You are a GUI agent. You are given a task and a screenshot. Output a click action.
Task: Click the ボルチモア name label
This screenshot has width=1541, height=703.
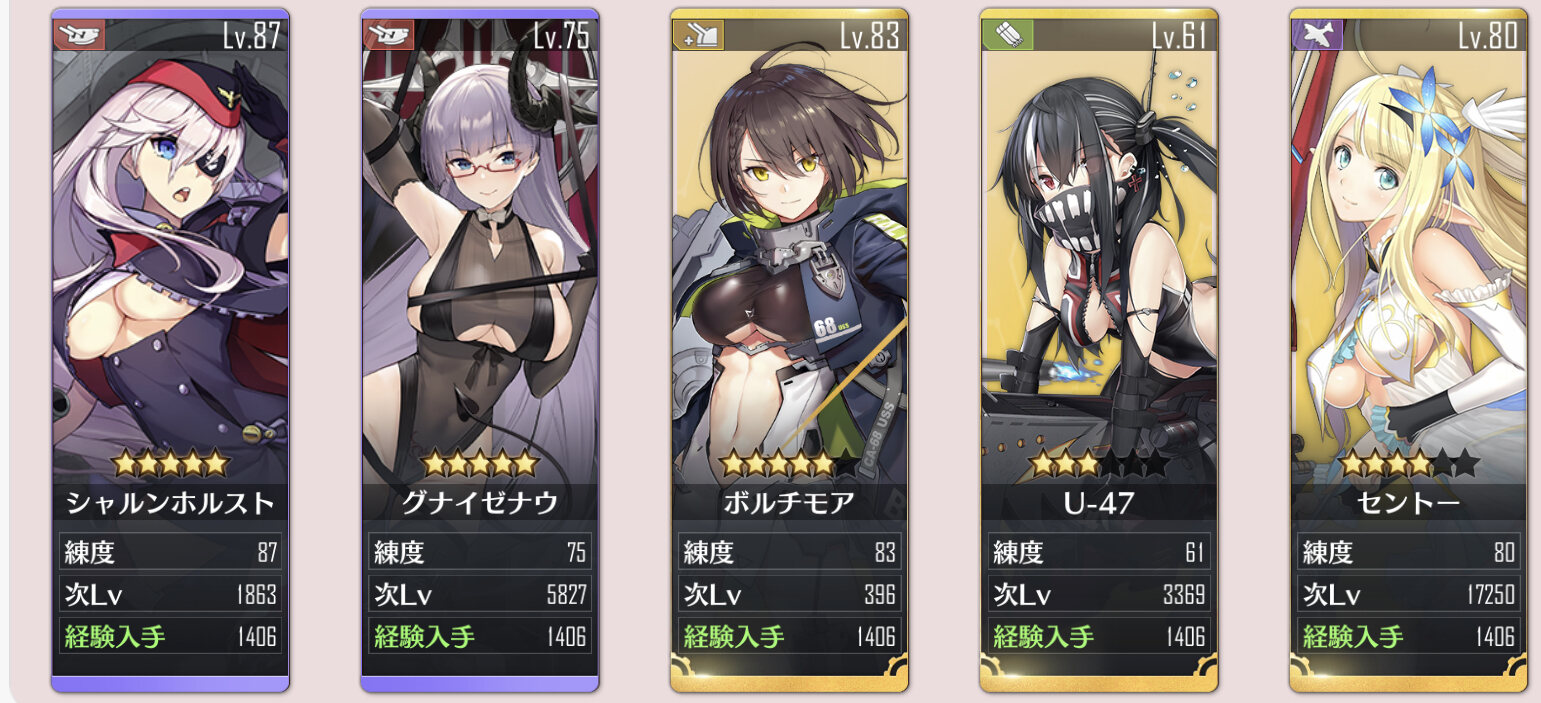[x=789, y=503]
